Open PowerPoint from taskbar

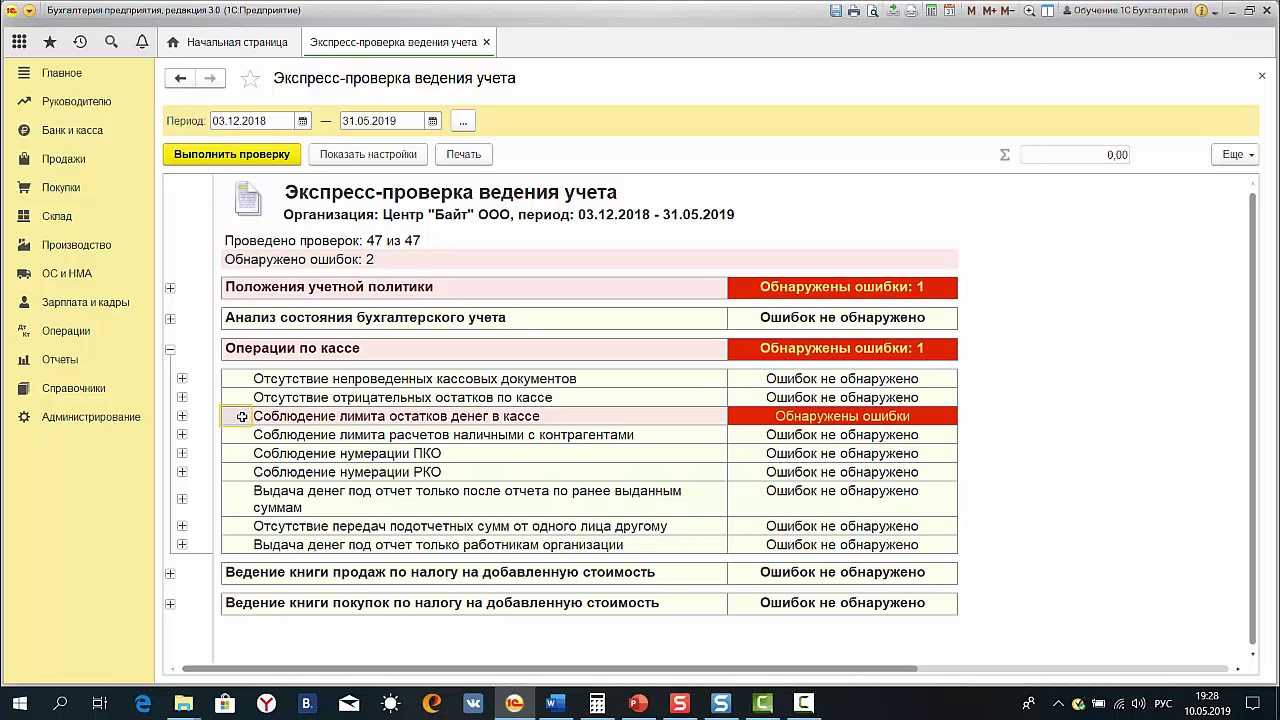click(638, 703)
